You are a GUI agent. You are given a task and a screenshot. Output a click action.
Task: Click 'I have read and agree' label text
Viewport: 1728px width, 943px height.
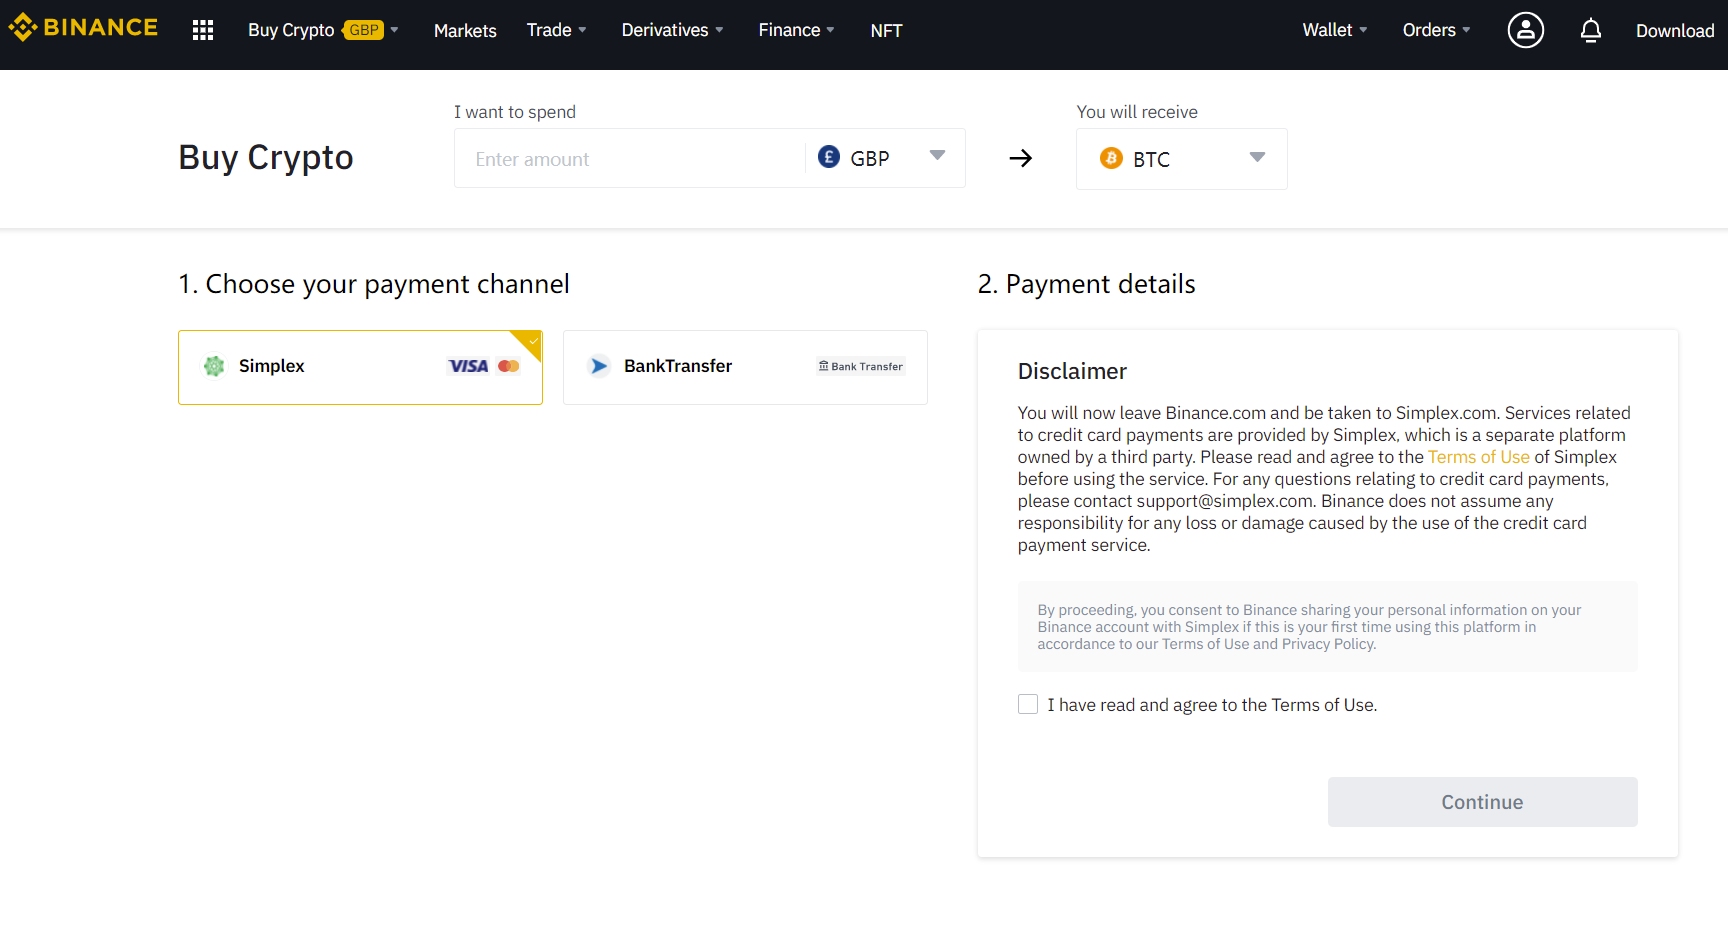point(1212,705)
